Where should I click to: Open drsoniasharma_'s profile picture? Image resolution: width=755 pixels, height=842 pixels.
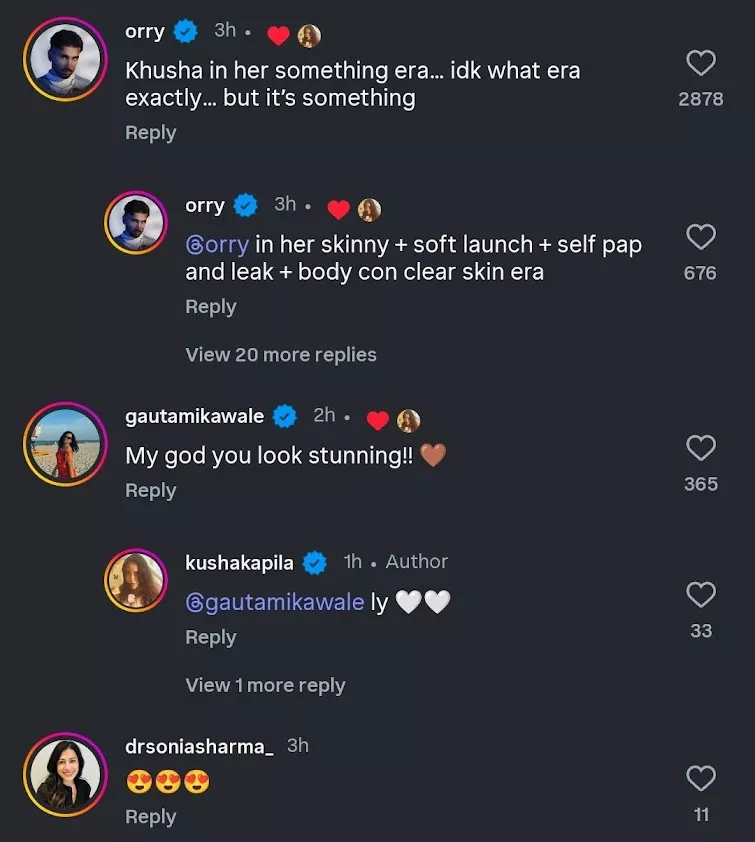coord(65,773)
